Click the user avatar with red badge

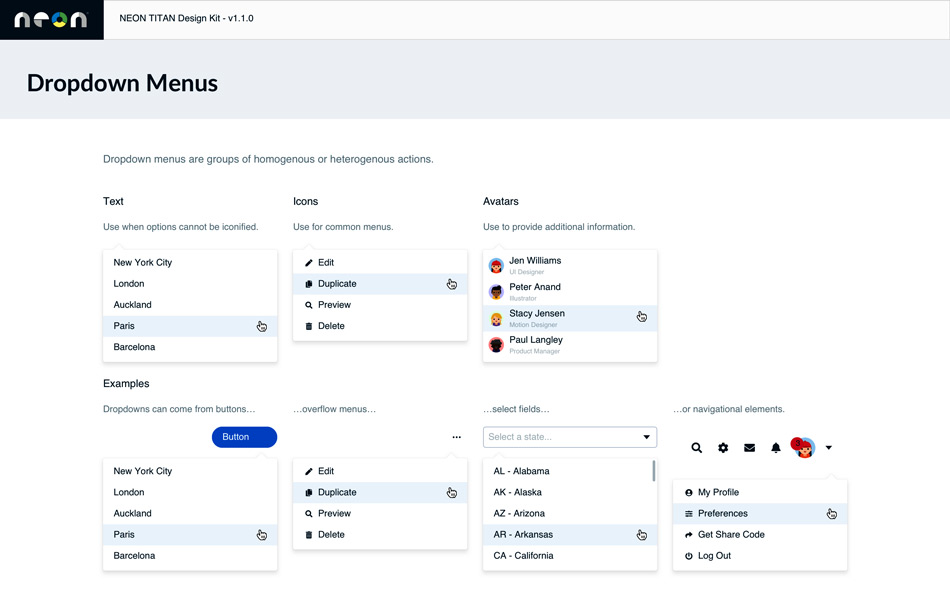pos(804,447)
